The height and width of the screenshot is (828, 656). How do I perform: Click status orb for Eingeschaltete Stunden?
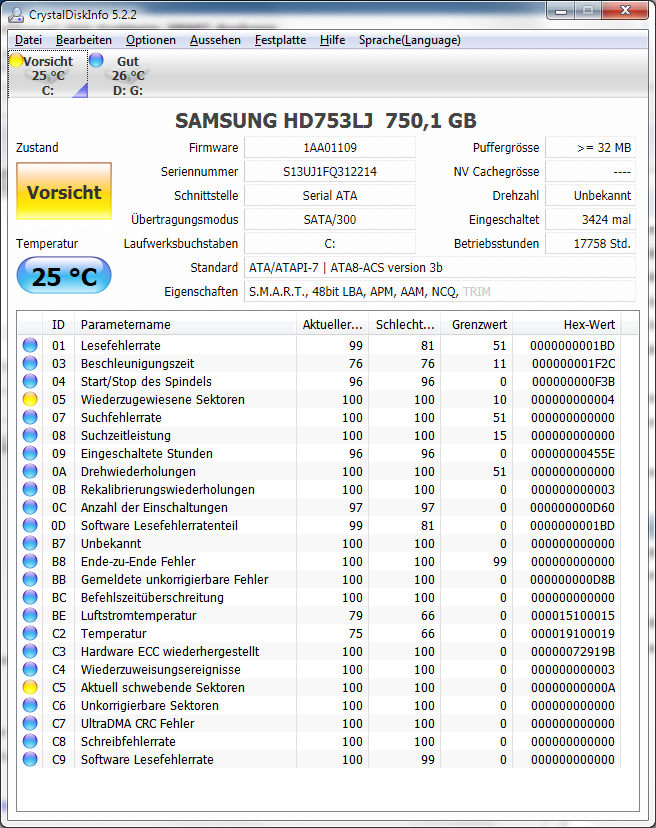[x=30, y=453]
